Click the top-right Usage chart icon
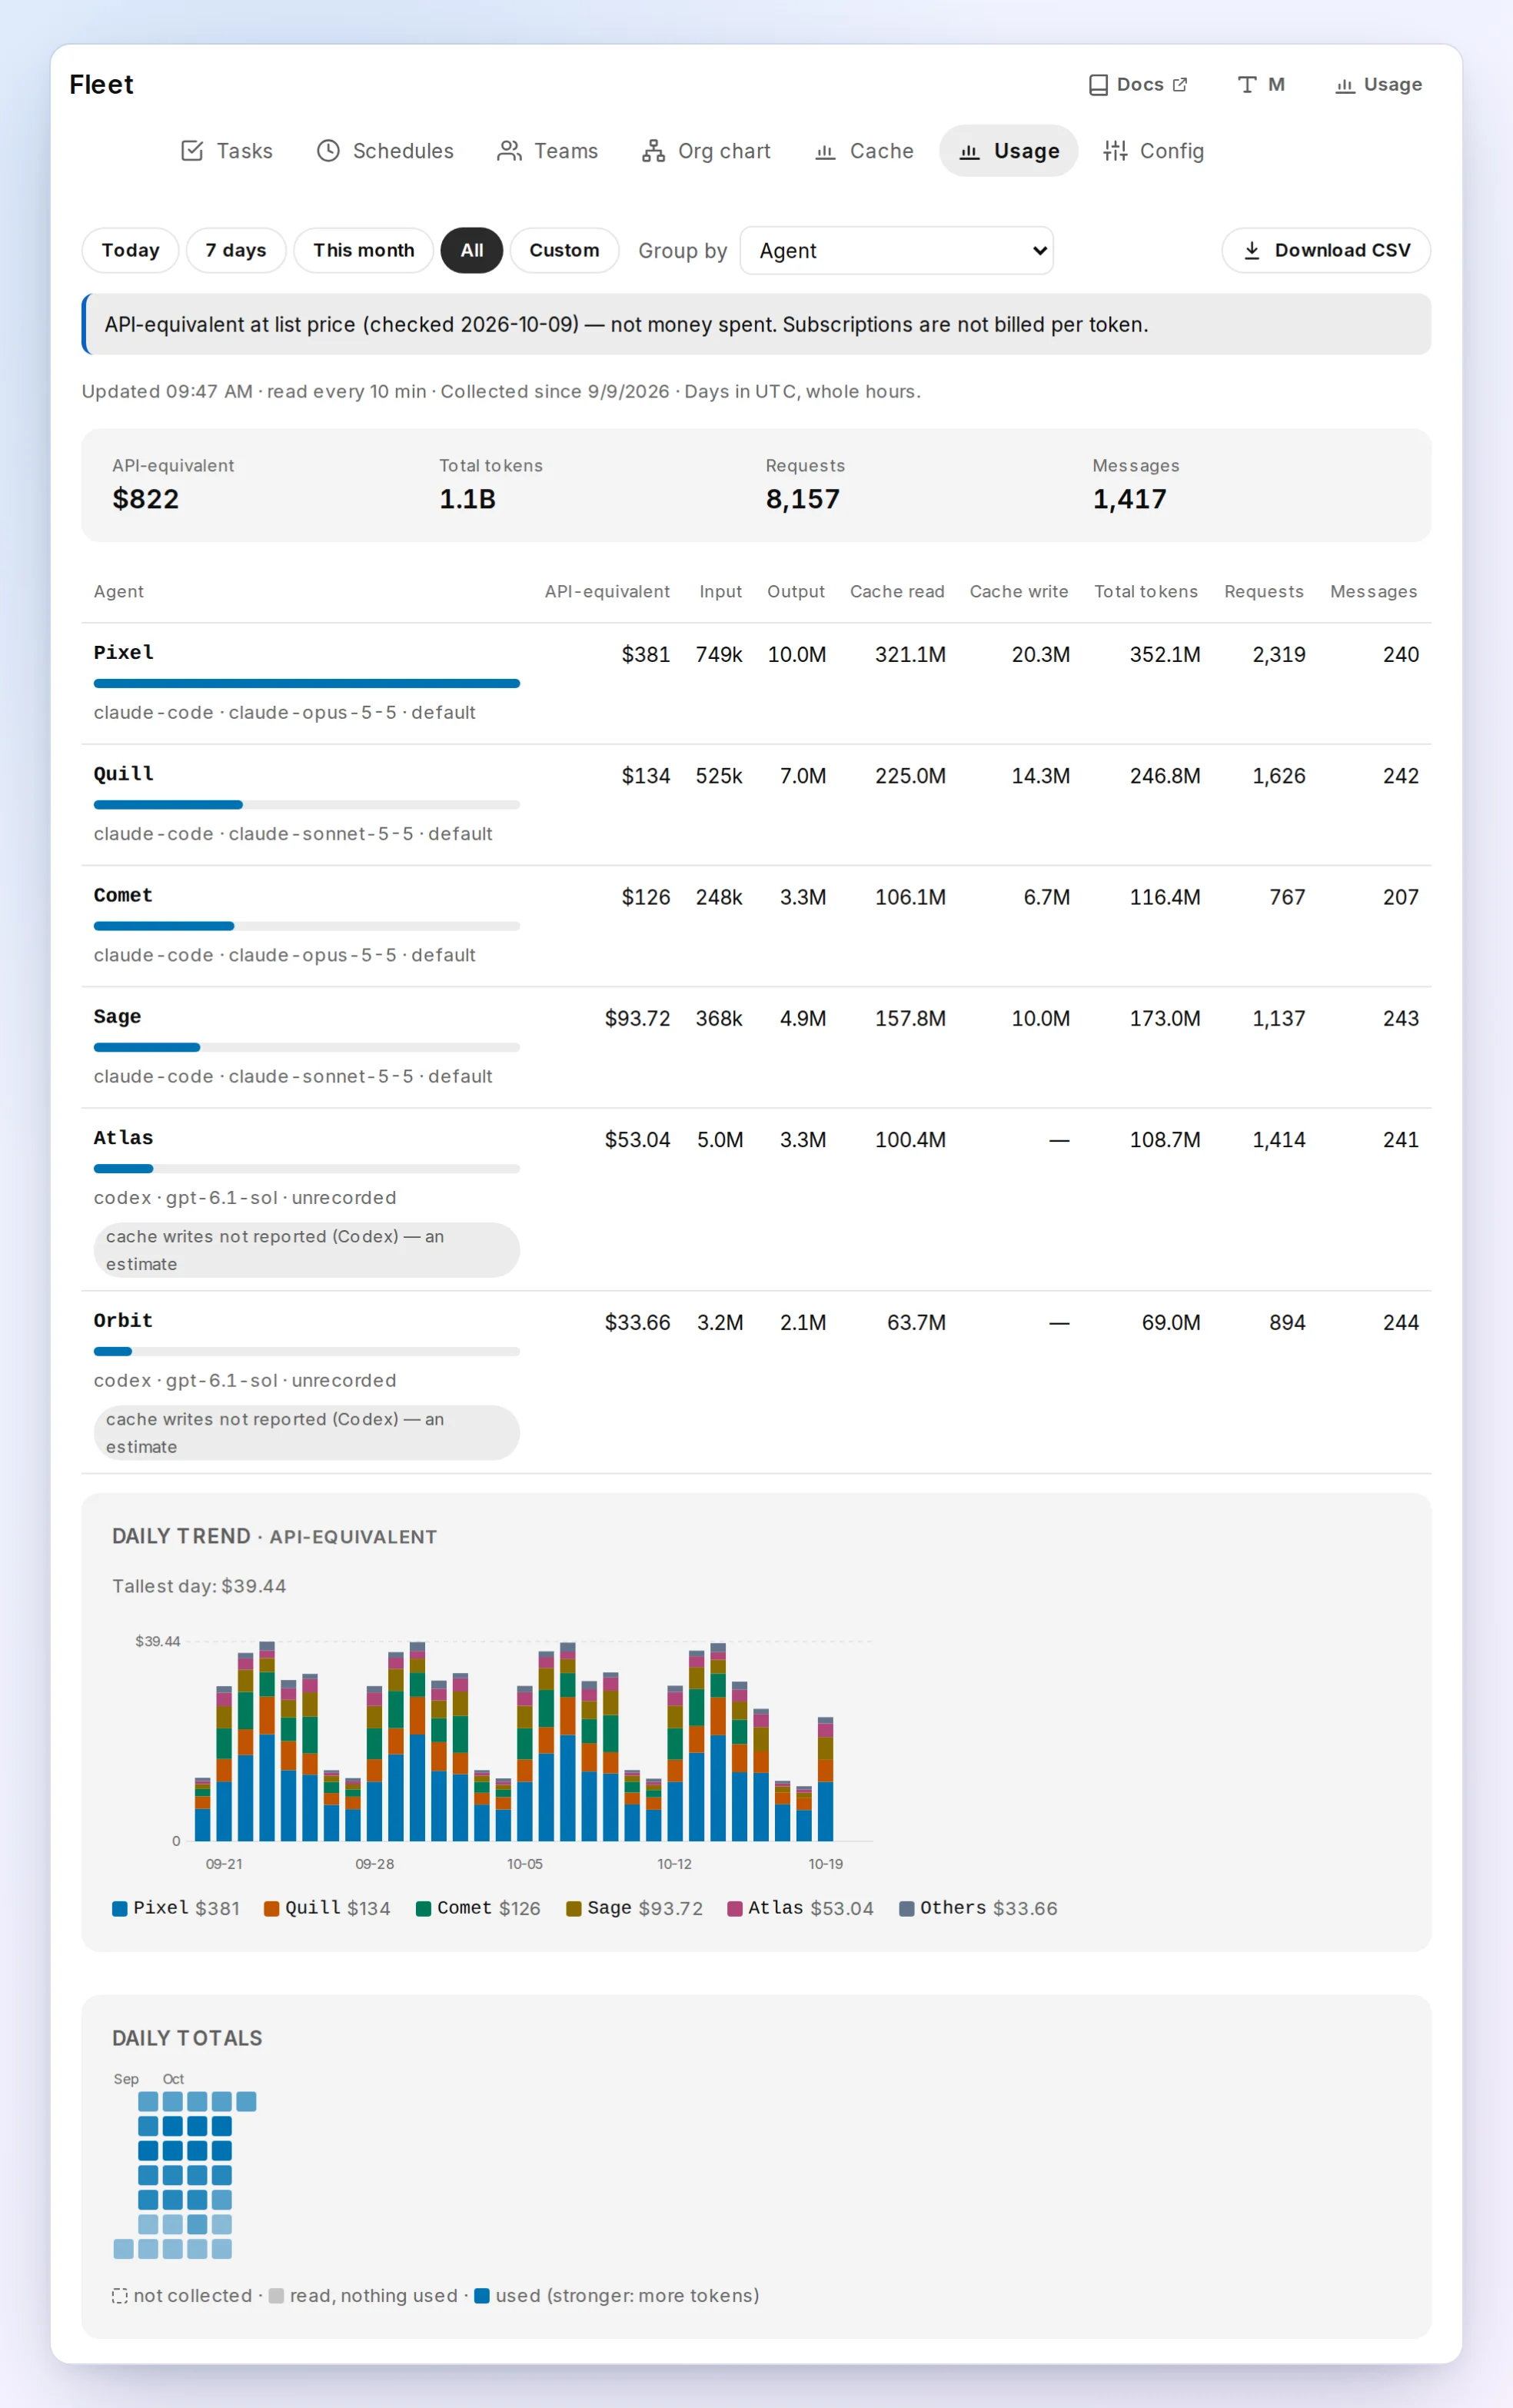The height and width of the screenshot is (2408, 1513). 1345,86
